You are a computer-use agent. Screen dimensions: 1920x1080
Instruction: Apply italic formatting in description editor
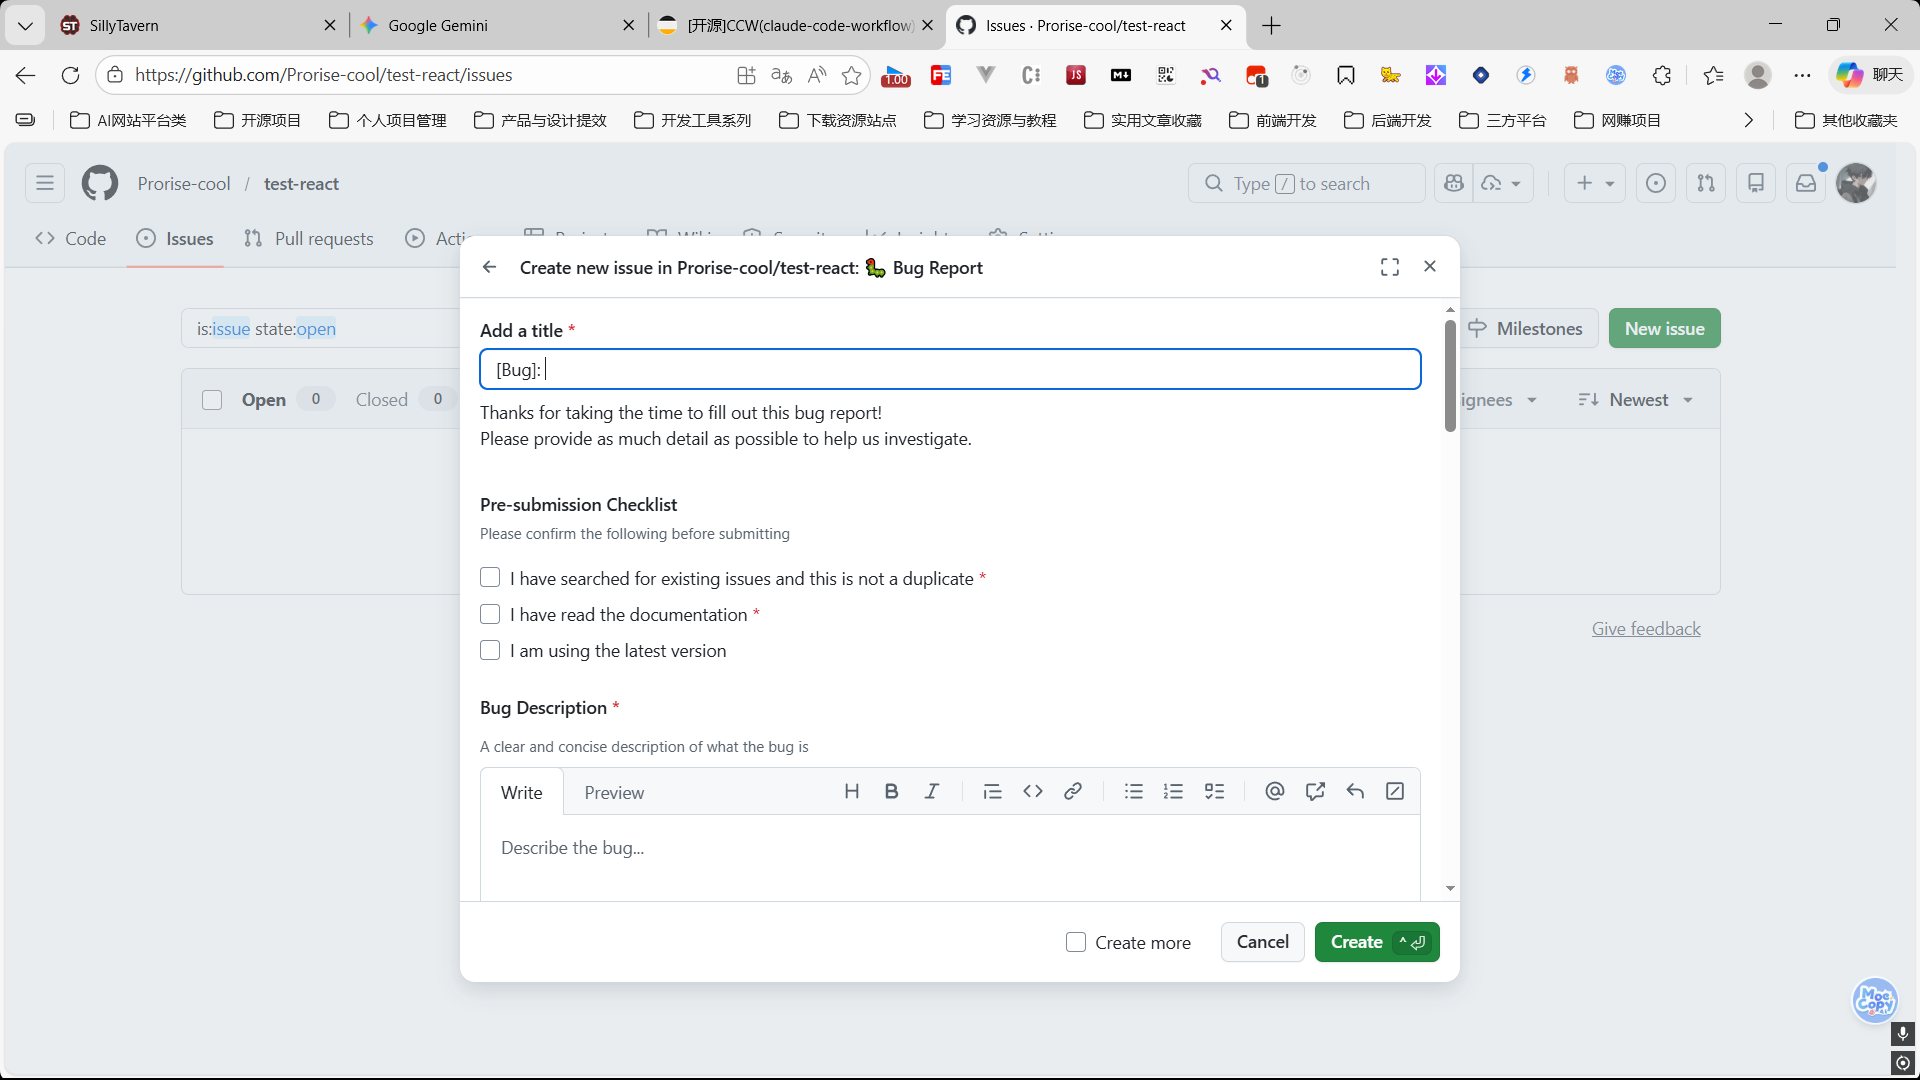[931, 792]
